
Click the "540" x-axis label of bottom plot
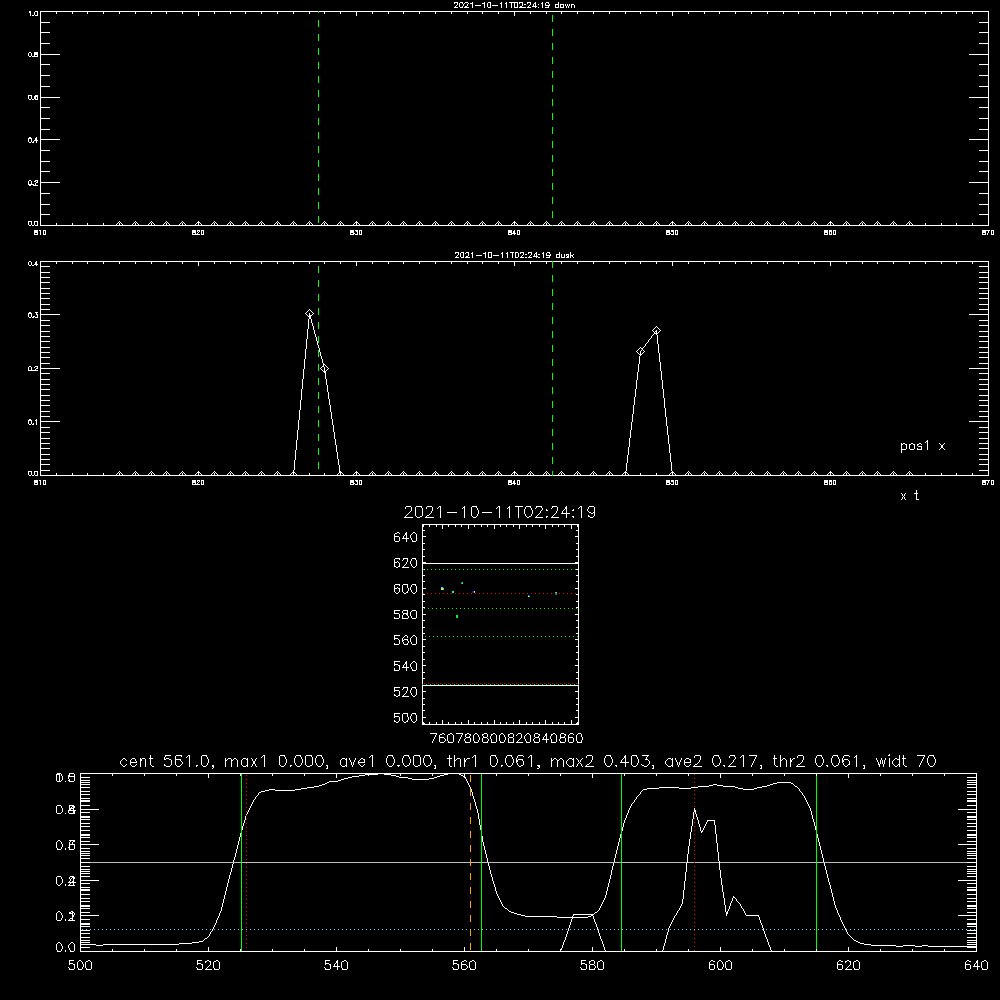tap(336, 966)
